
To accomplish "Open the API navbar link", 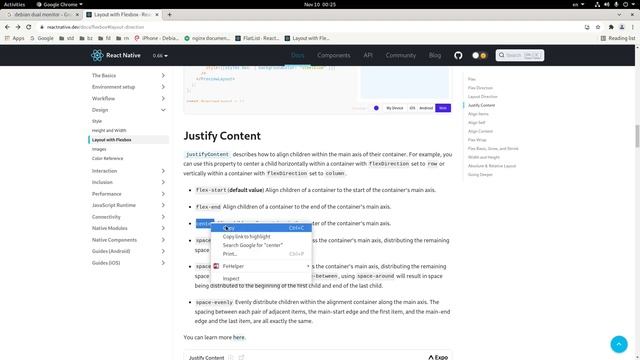I will (x=368, y=55).
